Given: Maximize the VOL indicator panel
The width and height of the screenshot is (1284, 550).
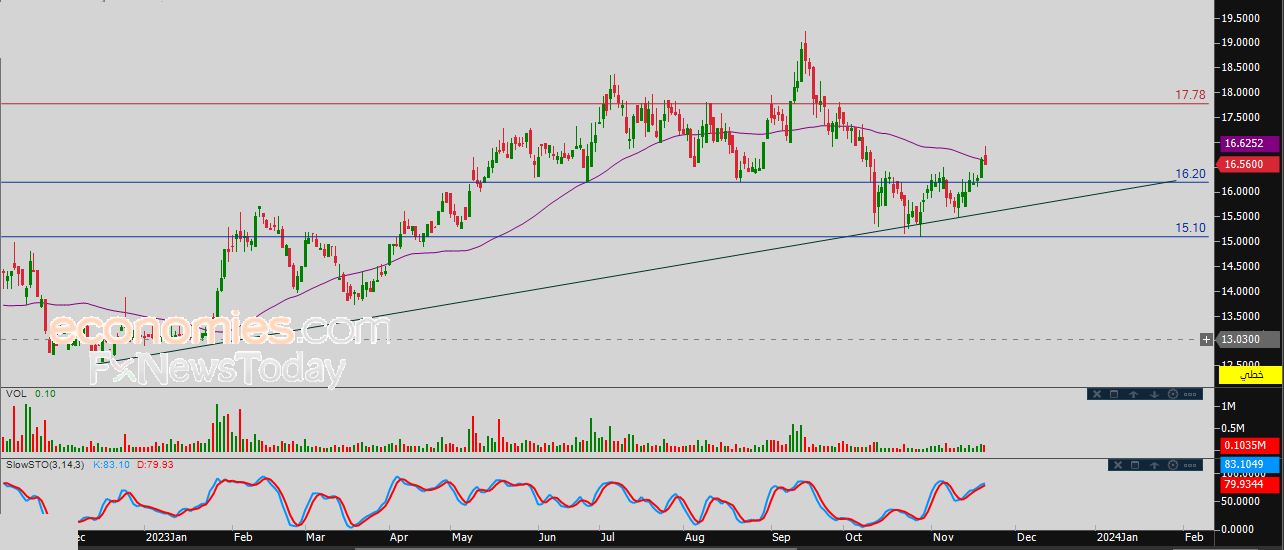Looking at the screenshot, I should pos(1115,394).
